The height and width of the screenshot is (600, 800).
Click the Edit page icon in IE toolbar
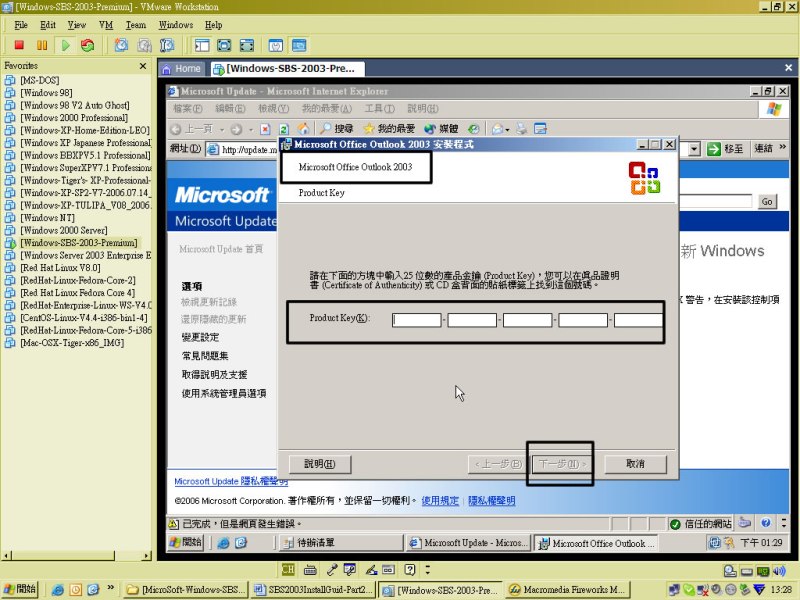pyautogui.click(x=540, y=129)
